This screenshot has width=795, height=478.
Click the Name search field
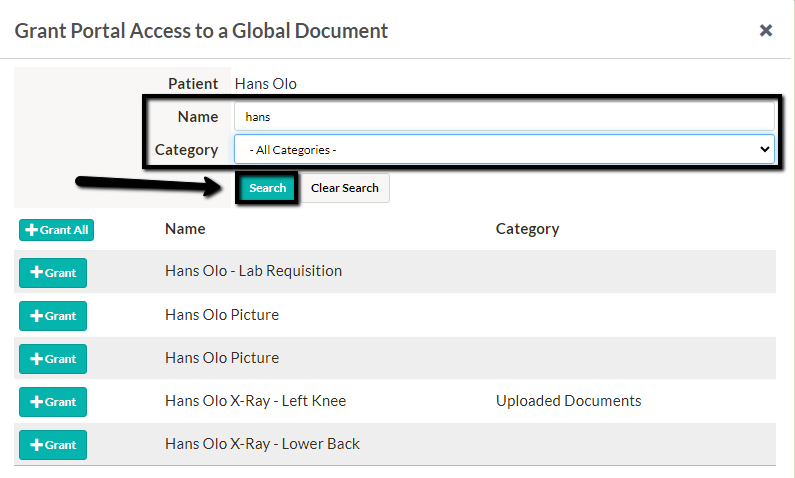click(x=504, y=117)
